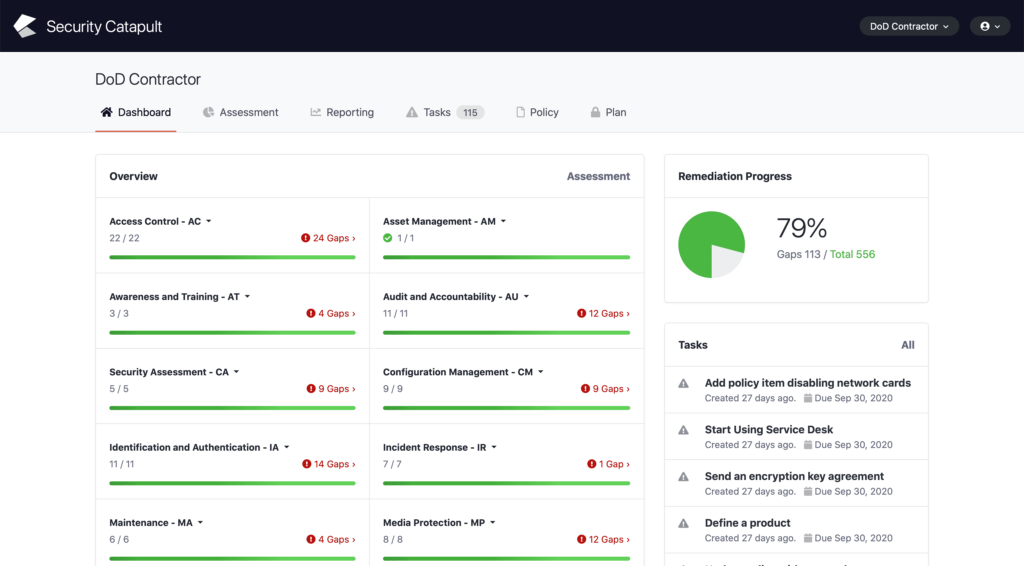The height and width of the screenshot is (566, 1024).
Task: Click calendar icon on 'Start Using Service Desk' due date
Action: [x=808, y=445]
